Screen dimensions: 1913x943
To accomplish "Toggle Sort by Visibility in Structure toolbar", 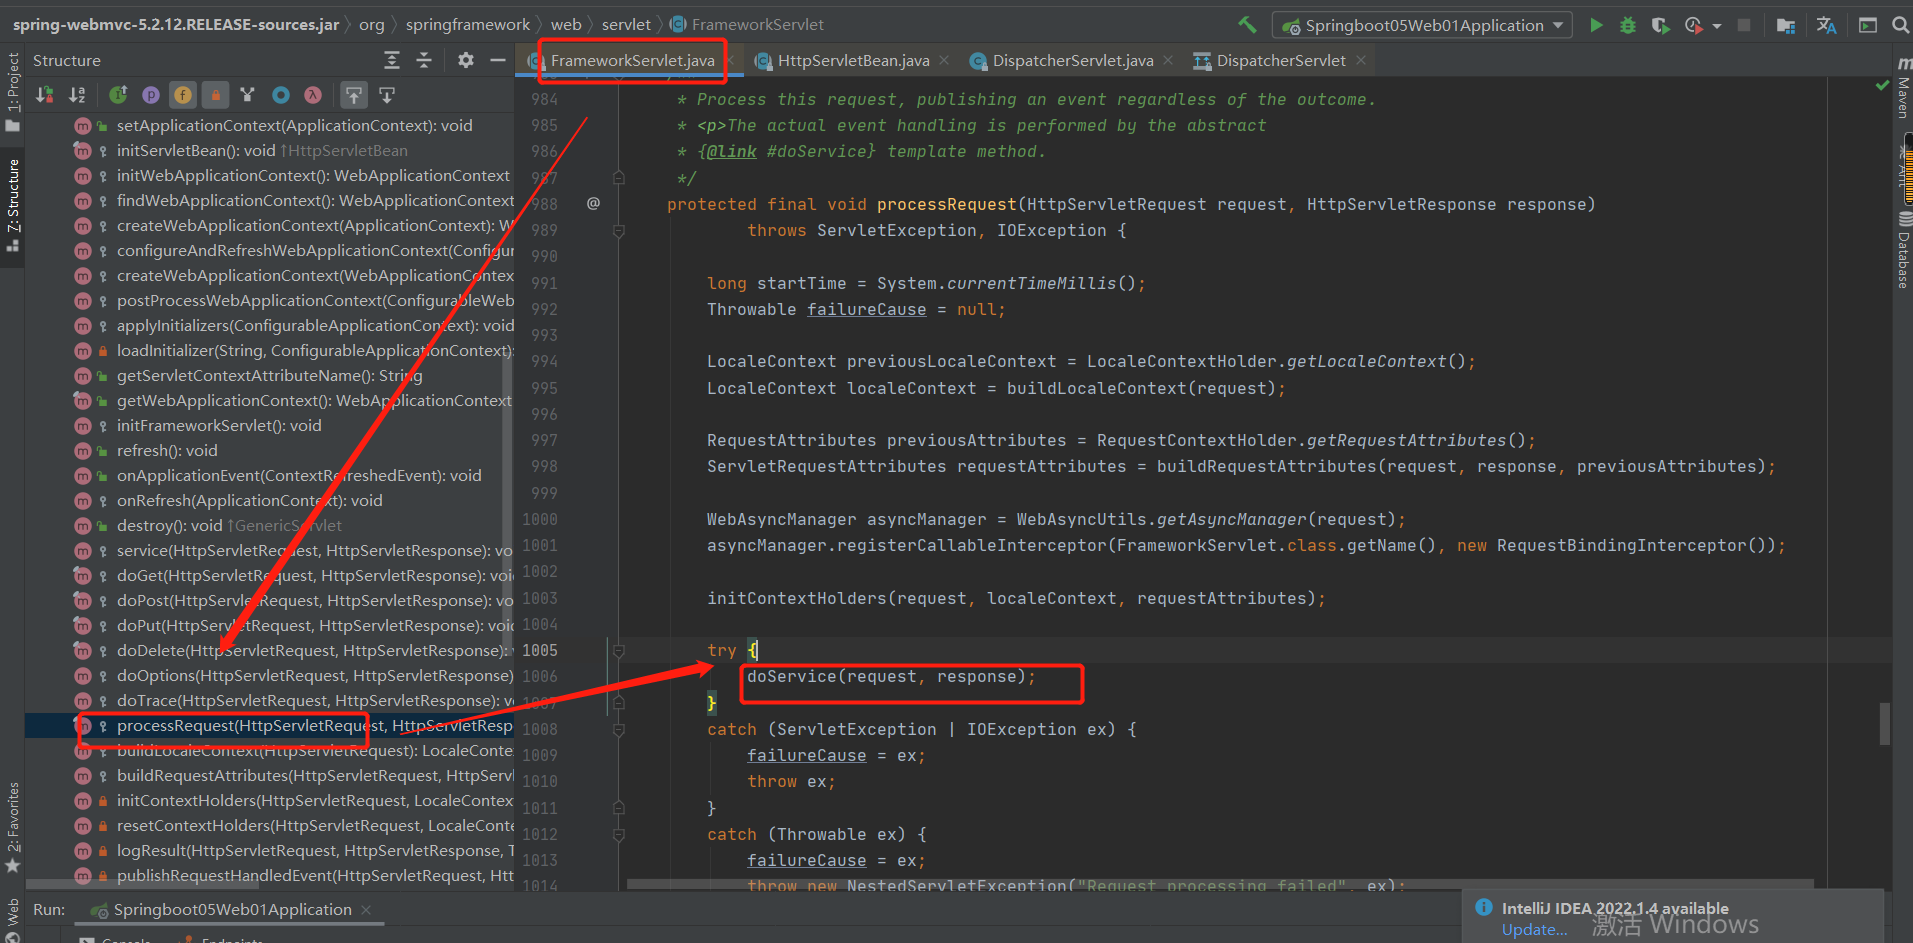I will point(45,95).
